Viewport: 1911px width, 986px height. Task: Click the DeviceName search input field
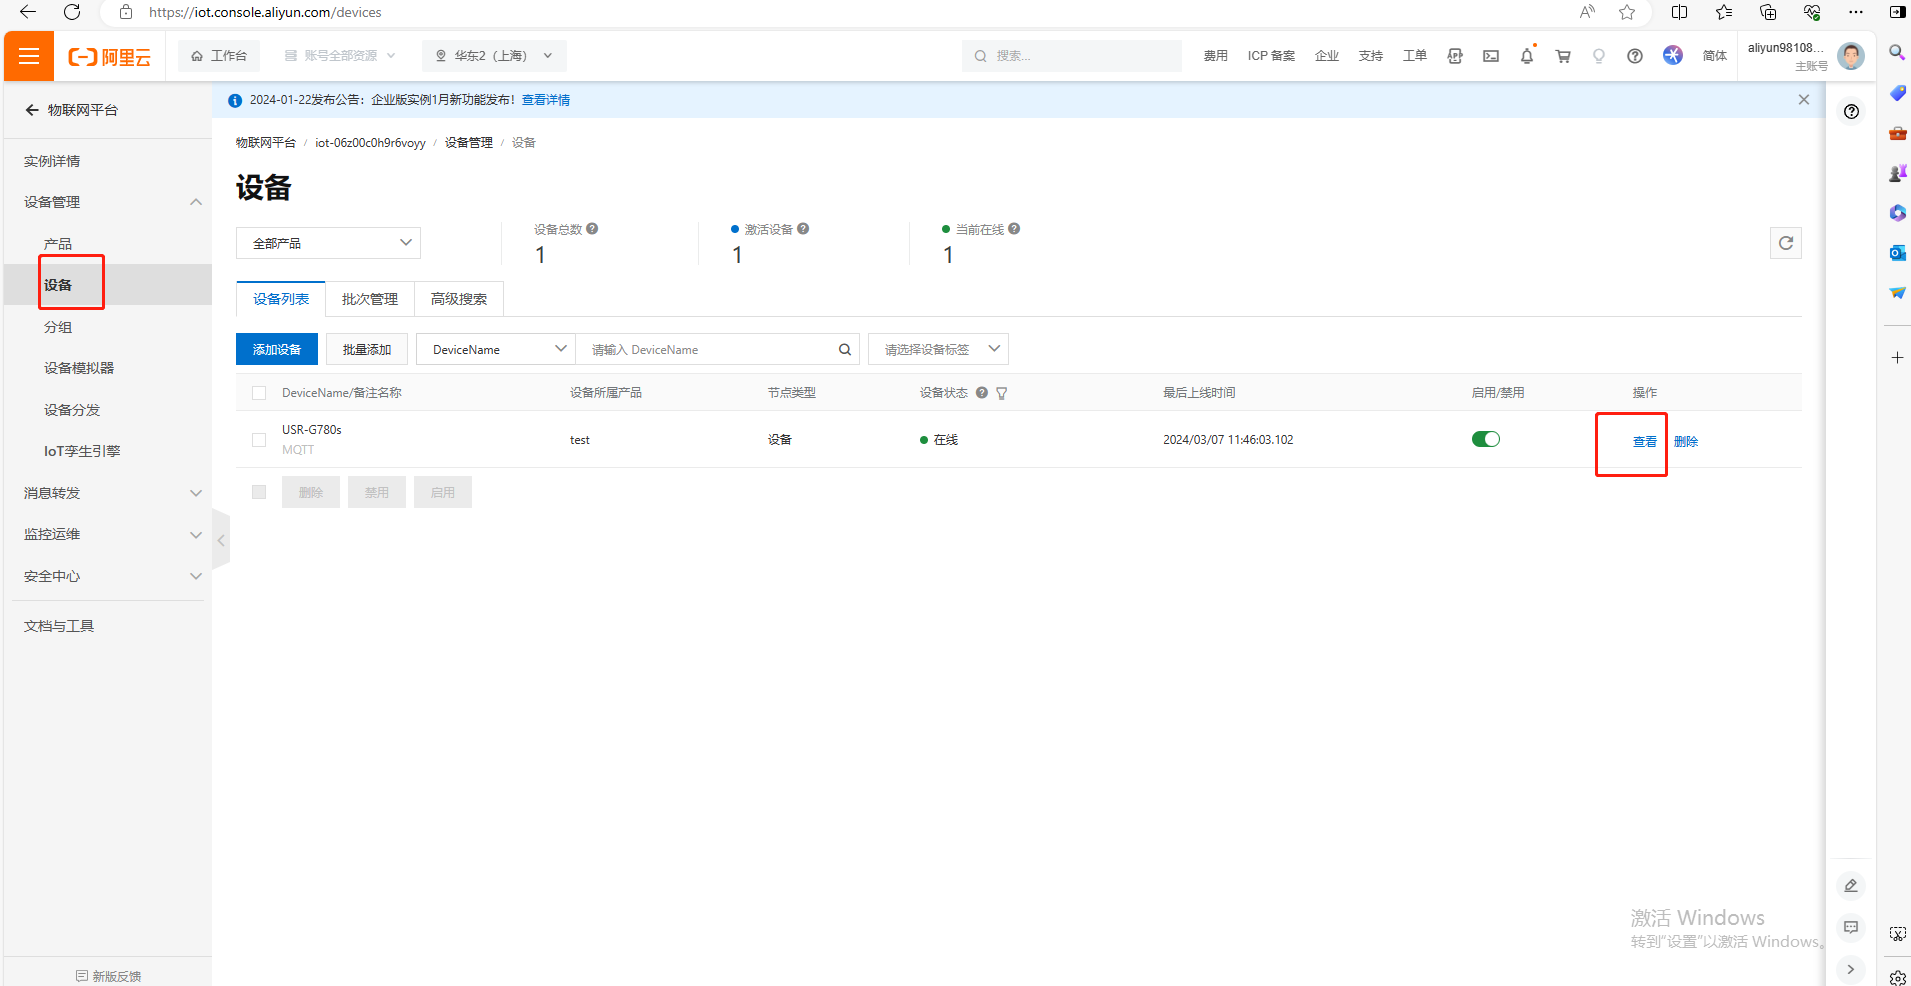(x=710, y=350)
